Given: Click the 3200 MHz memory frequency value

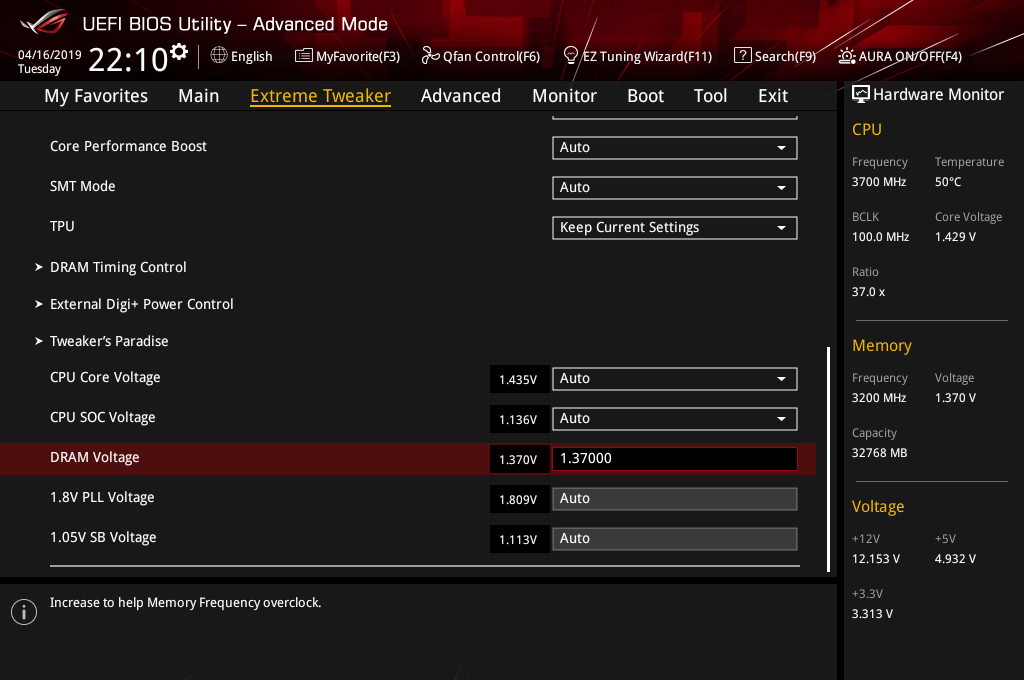Looking at the screenshot, I should pos(879,397).
